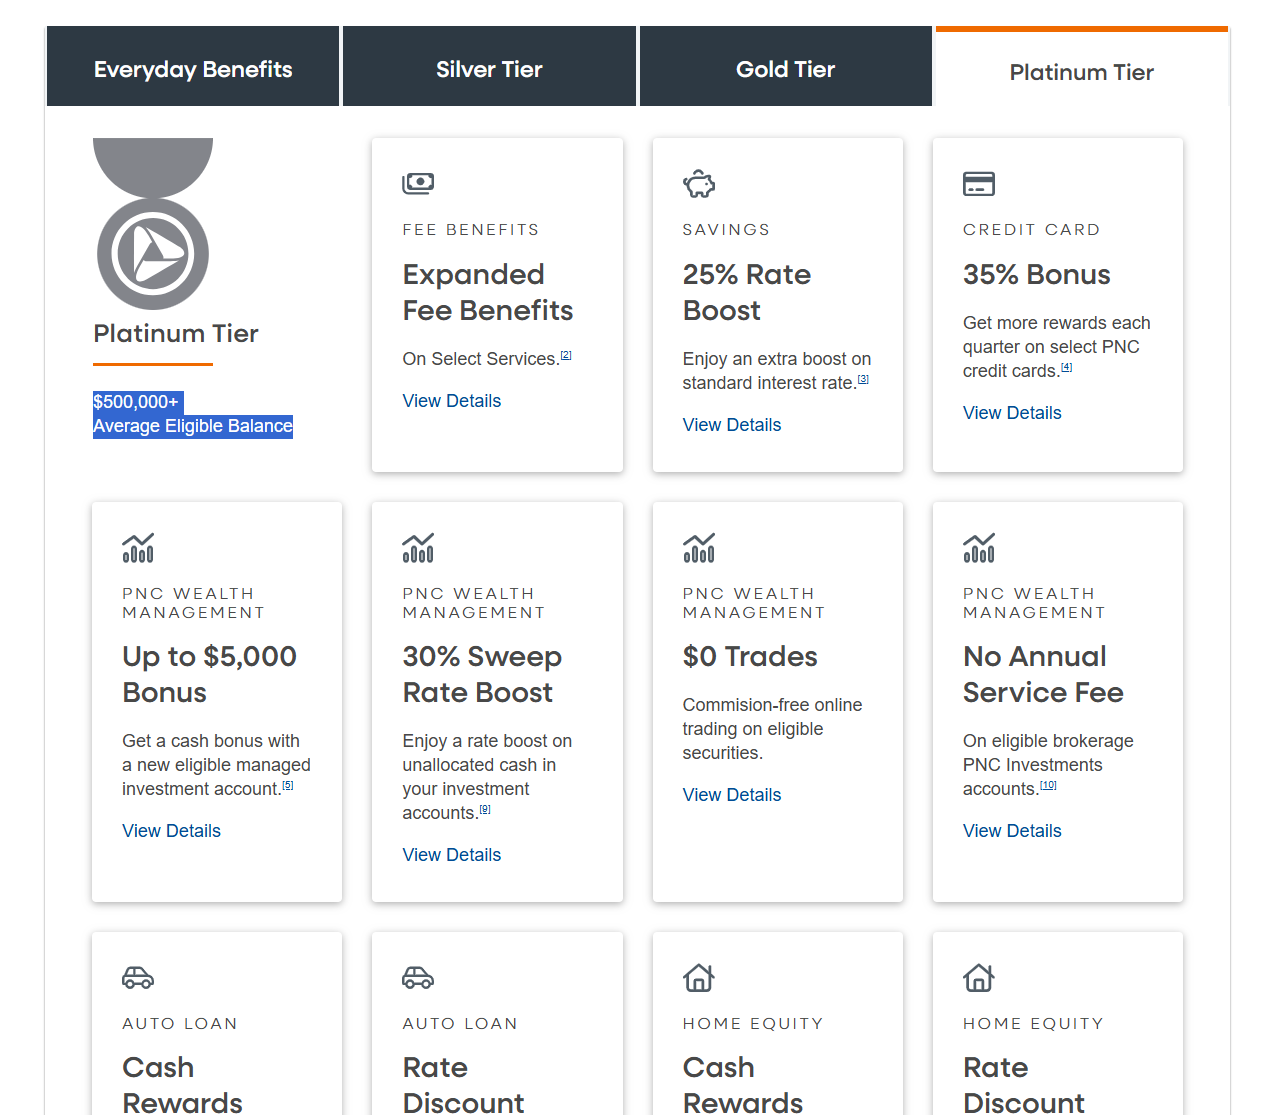The height and width of the screenshot is (1115, 1261).
Task: Click chart icon above No Annual Service Fee
Action: 978,548
